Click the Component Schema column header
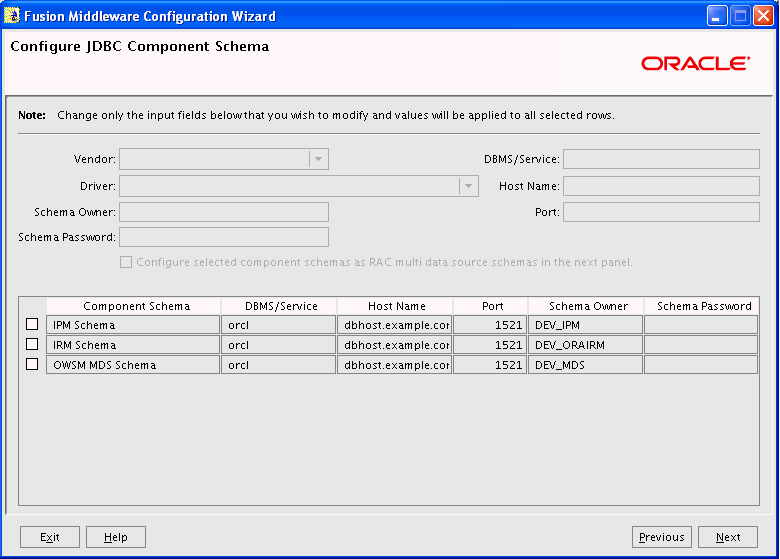 coord(134,306)
